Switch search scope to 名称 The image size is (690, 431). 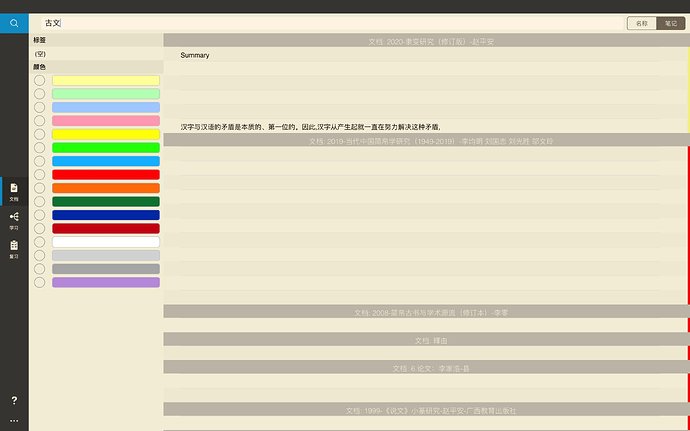642,24
